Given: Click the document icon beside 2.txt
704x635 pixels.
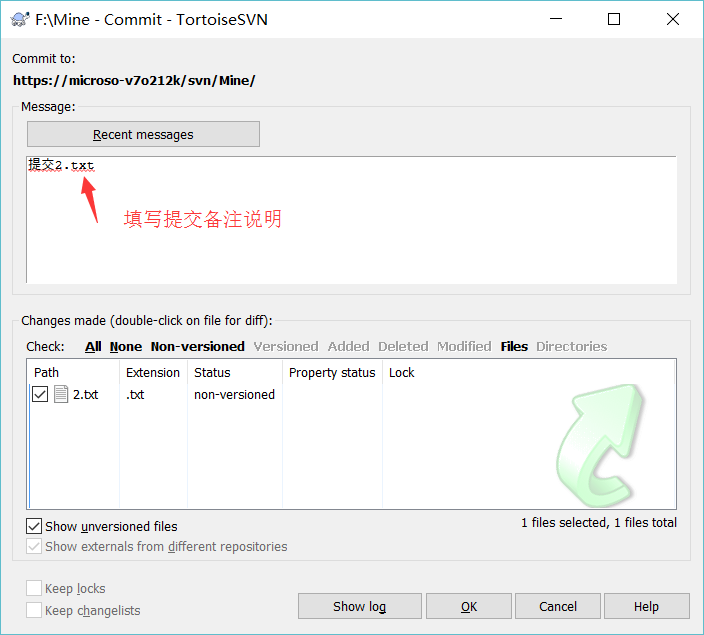Looking at the screenshot, I should 61,394.
